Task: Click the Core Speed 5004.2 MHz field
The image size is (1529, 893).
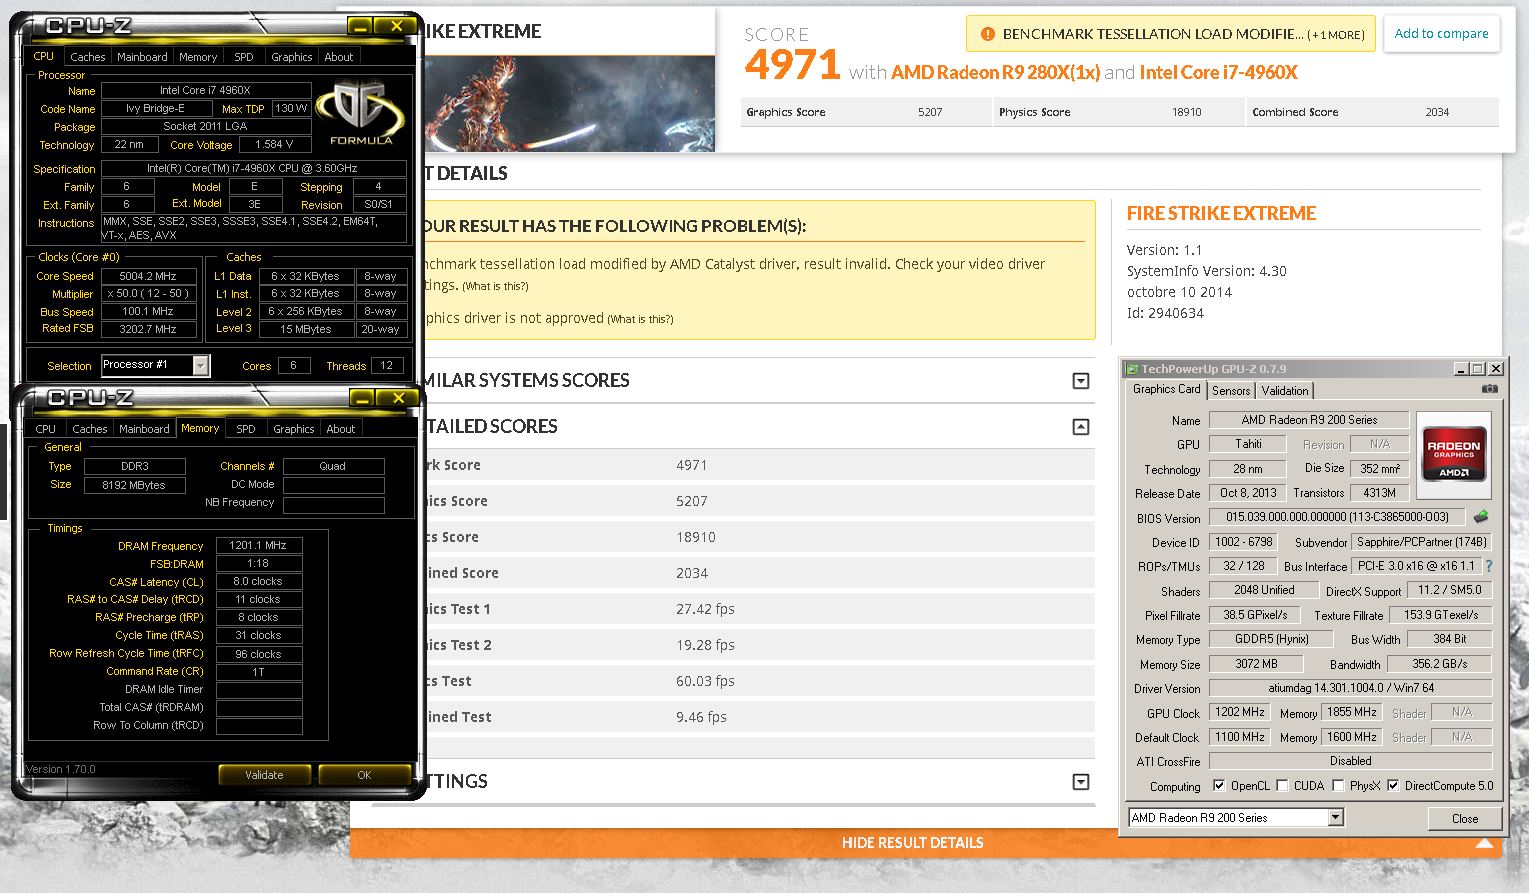Action: [x=148, y=276]
